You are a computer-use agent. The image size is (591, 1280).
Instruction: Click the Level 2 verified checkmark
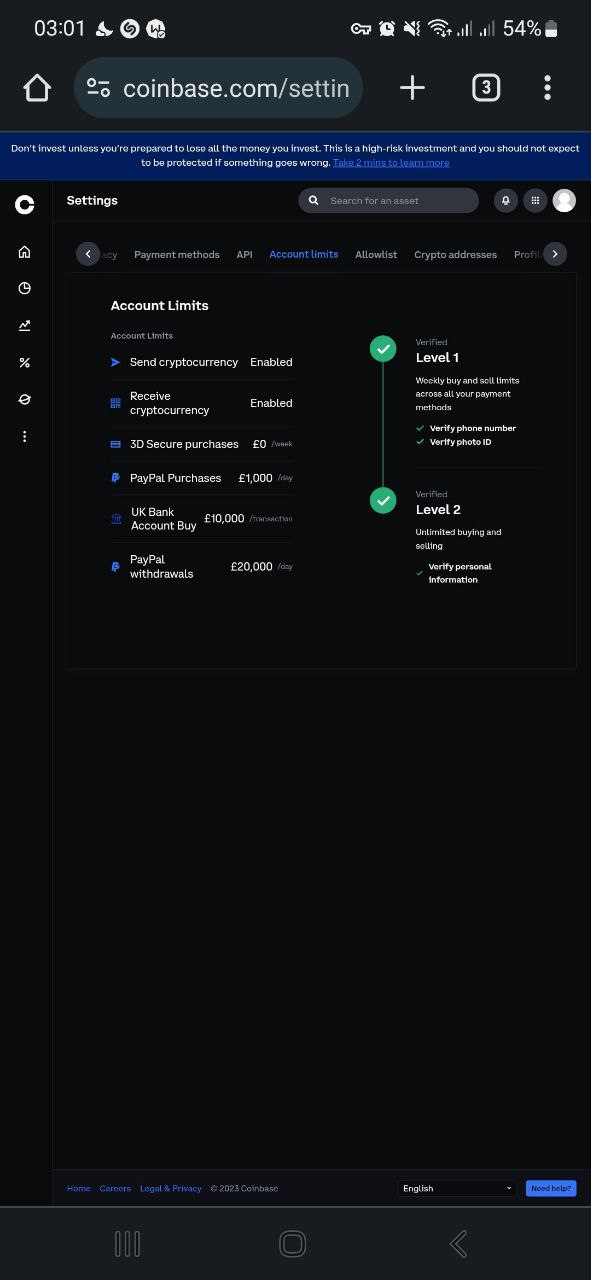(x=383, y=500)
